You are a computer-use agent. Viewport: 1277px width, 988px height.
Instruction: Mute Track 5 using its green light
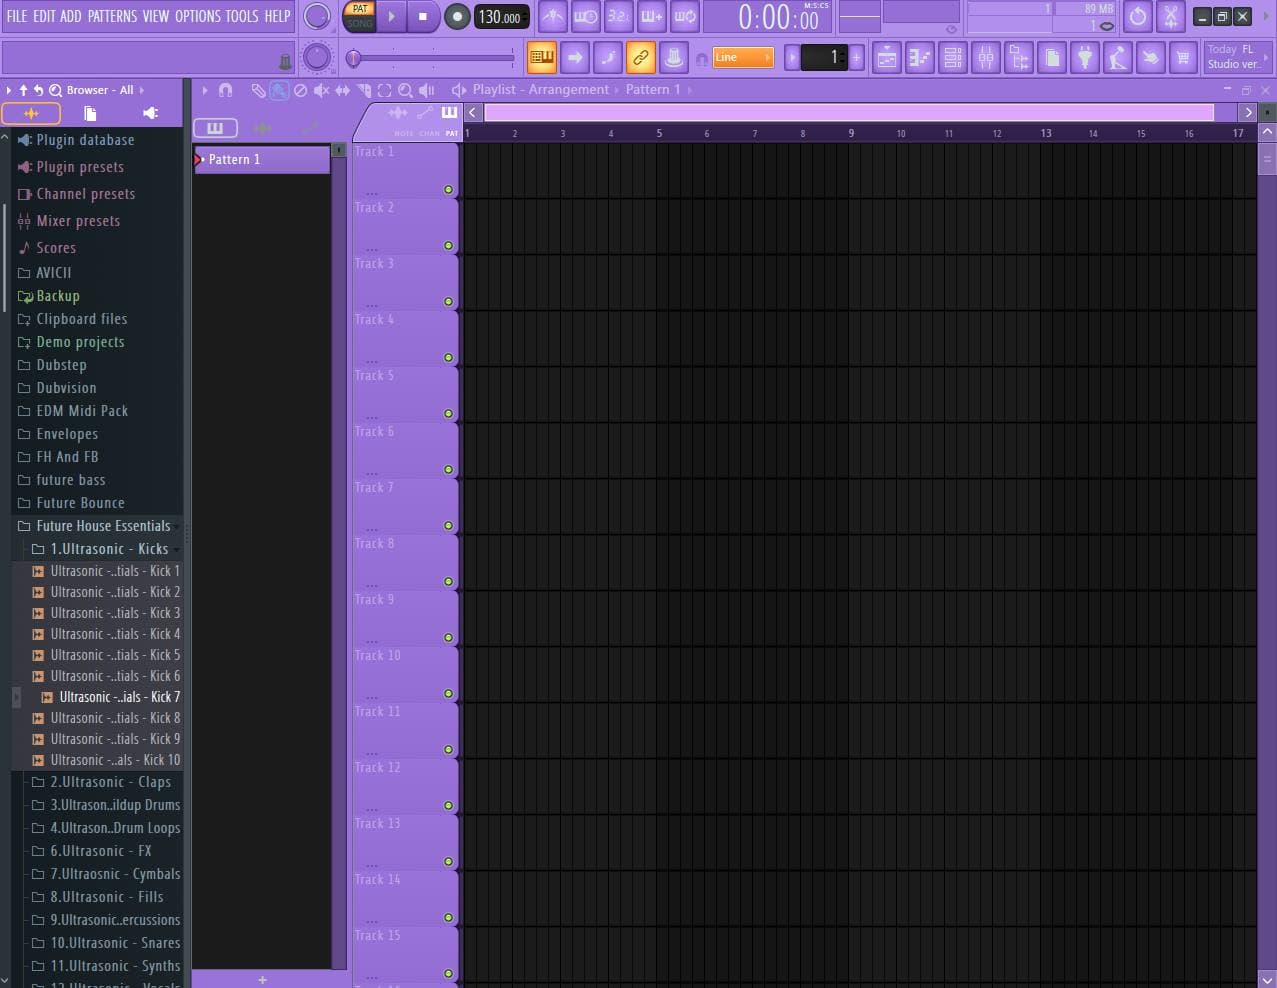[448, 414]
